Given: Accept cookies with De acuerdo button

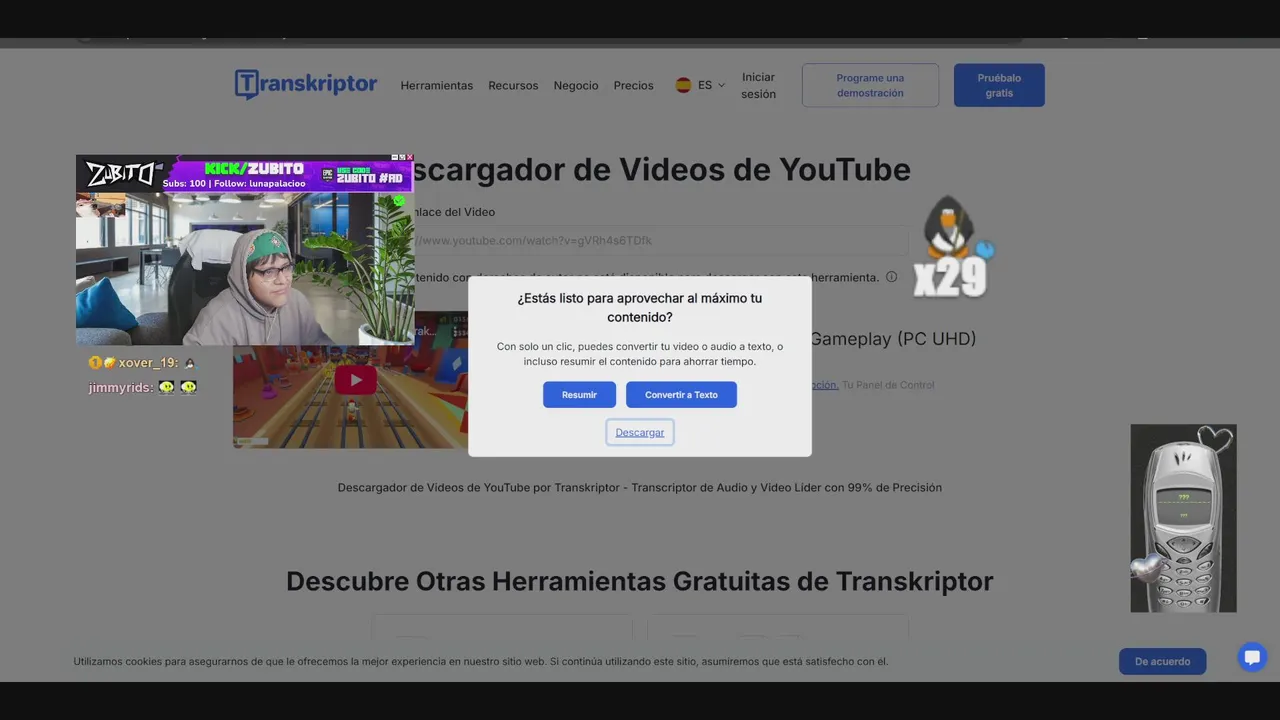Looking at the screenshot, I should pyautogui.click(x=1162, y=661).
